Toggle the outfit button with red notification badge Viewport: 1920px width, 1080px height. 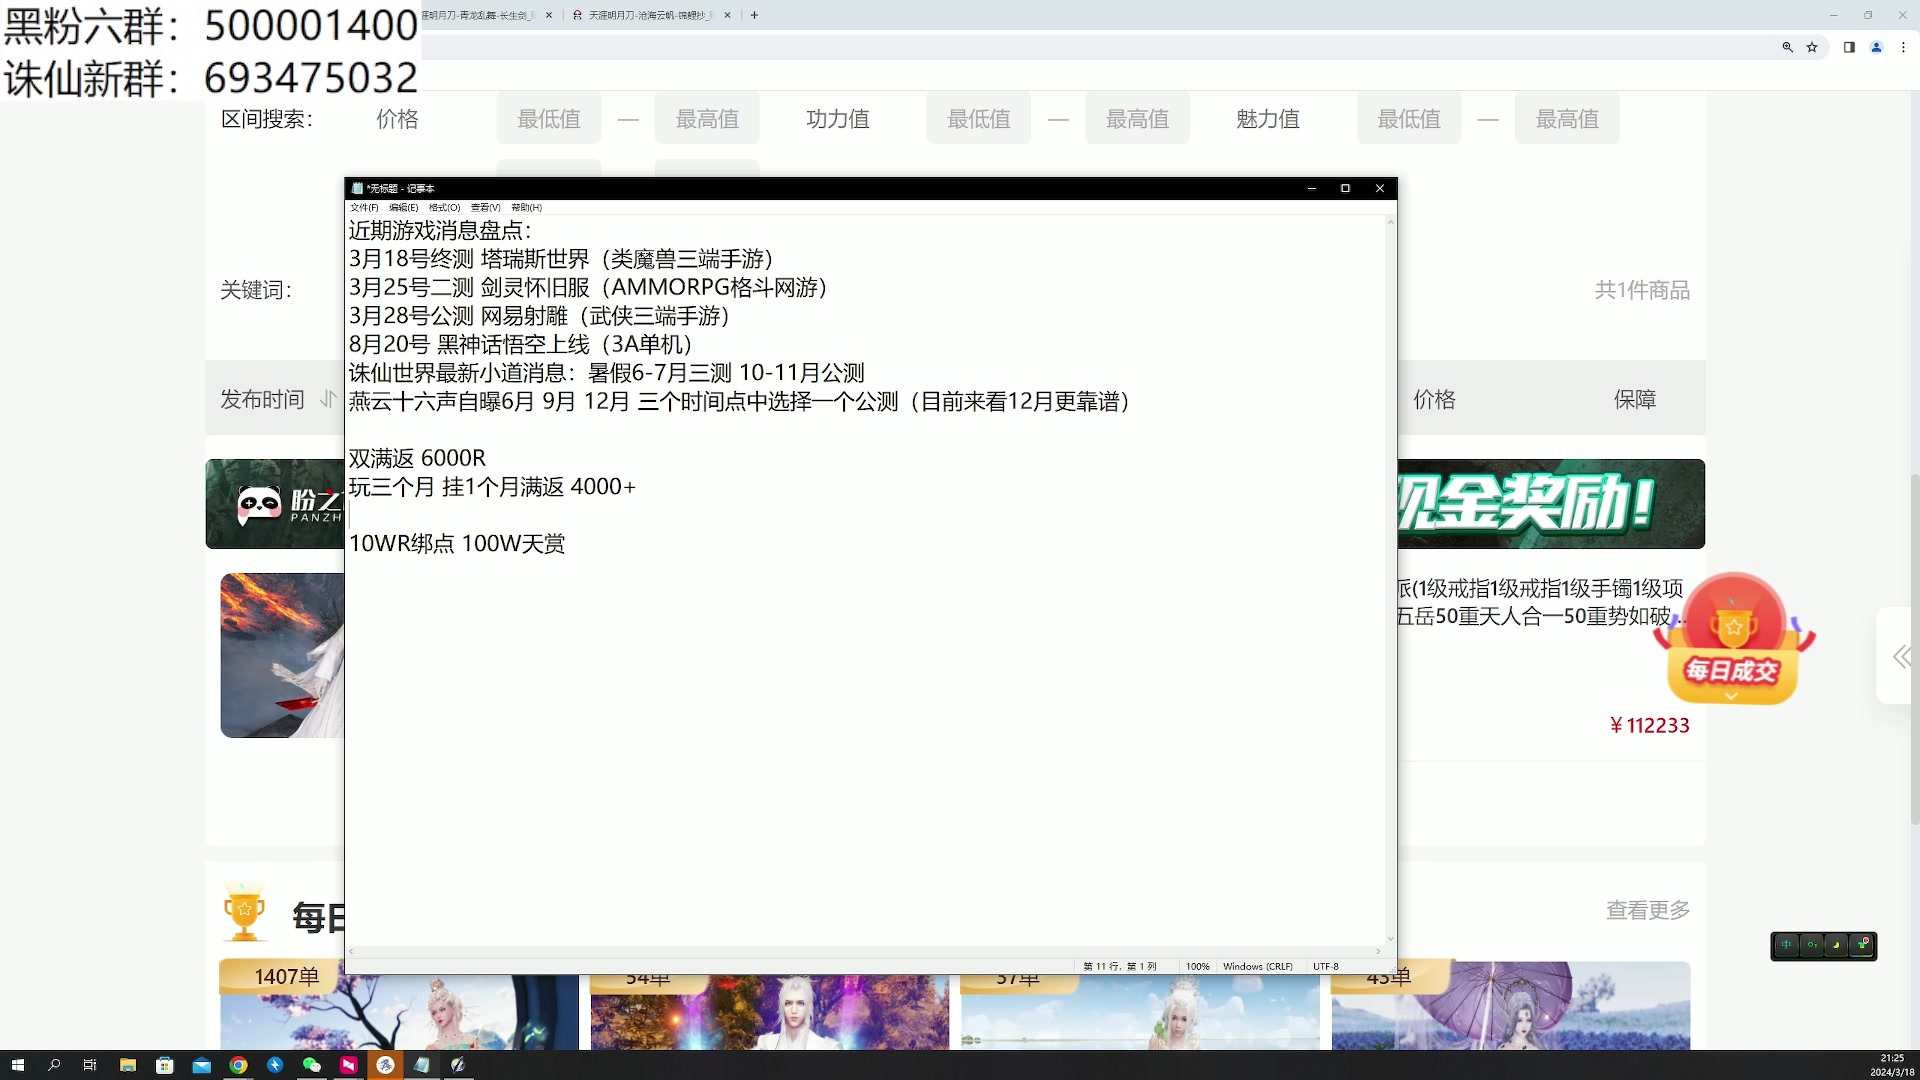pyautogui.click(x=1861, y=946)
